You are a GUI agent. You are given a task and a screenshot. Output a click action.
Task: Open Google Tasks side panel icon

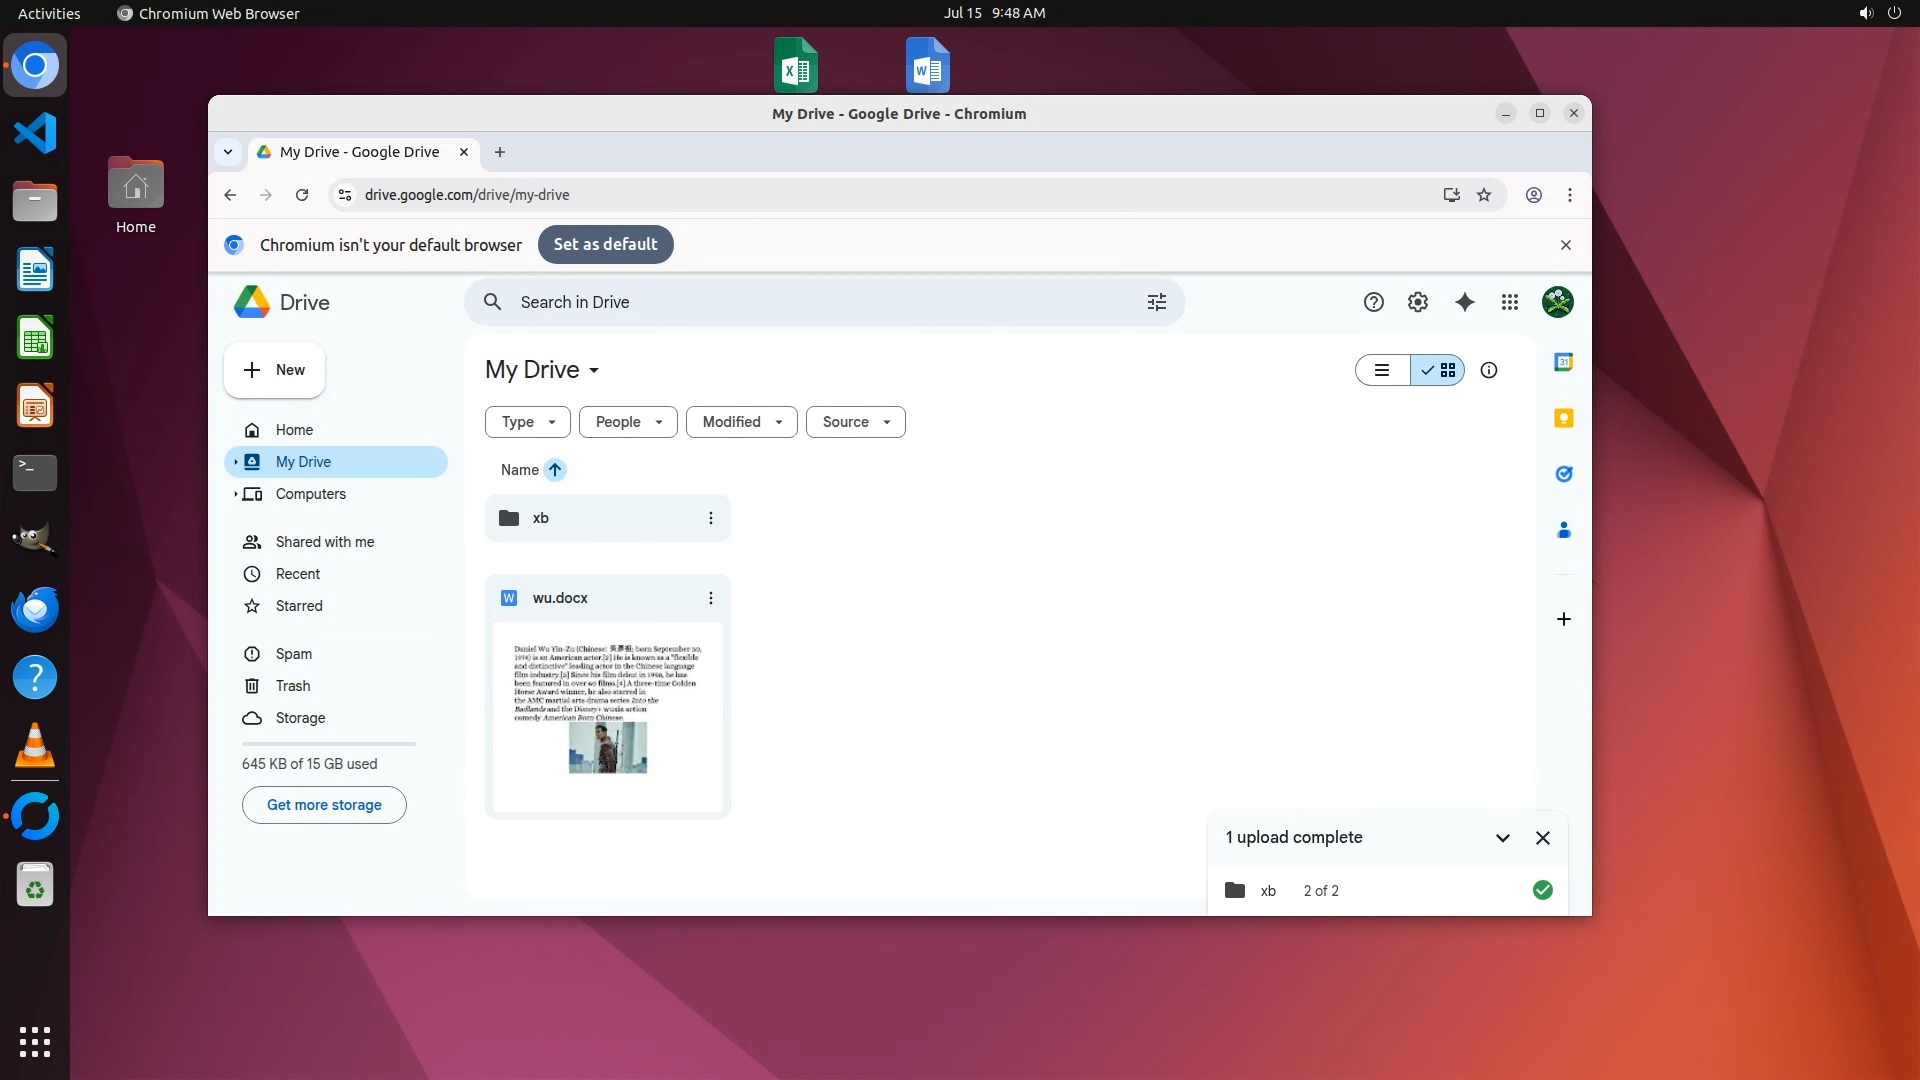coord(1563,474)
